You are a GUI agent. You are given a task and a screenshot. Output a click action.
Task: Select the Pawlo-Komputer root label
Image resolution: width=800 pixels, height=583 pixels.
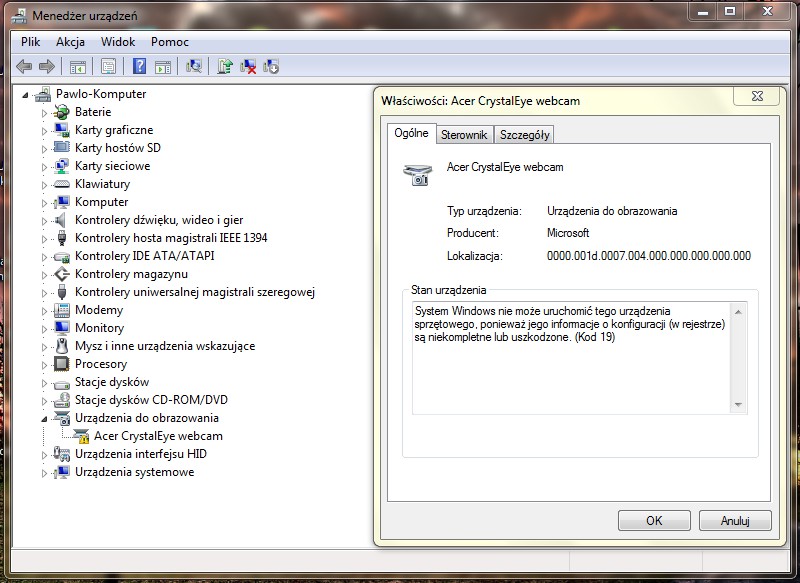(101, 94)
